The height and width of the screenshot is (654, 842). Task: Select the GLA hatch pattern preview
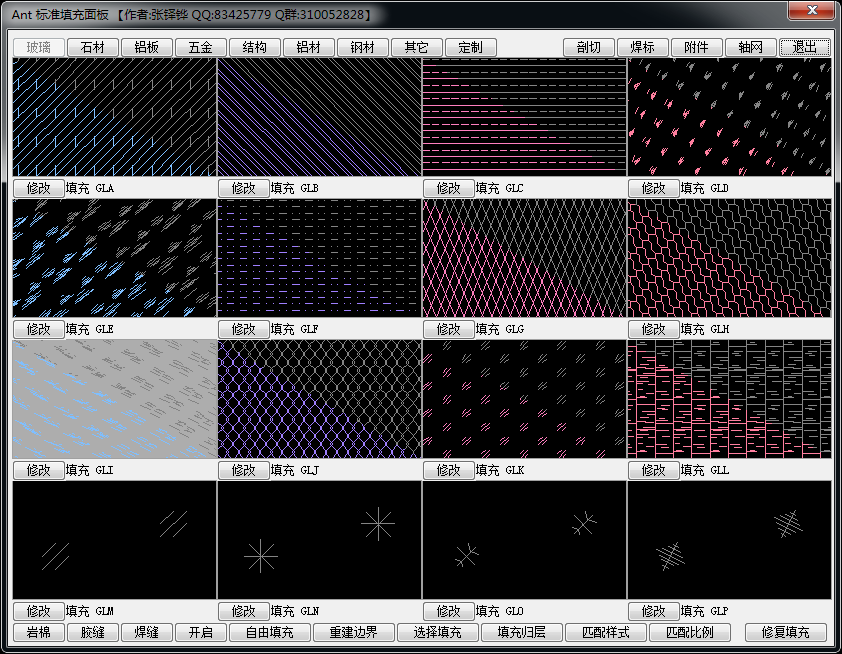(114, 117)
